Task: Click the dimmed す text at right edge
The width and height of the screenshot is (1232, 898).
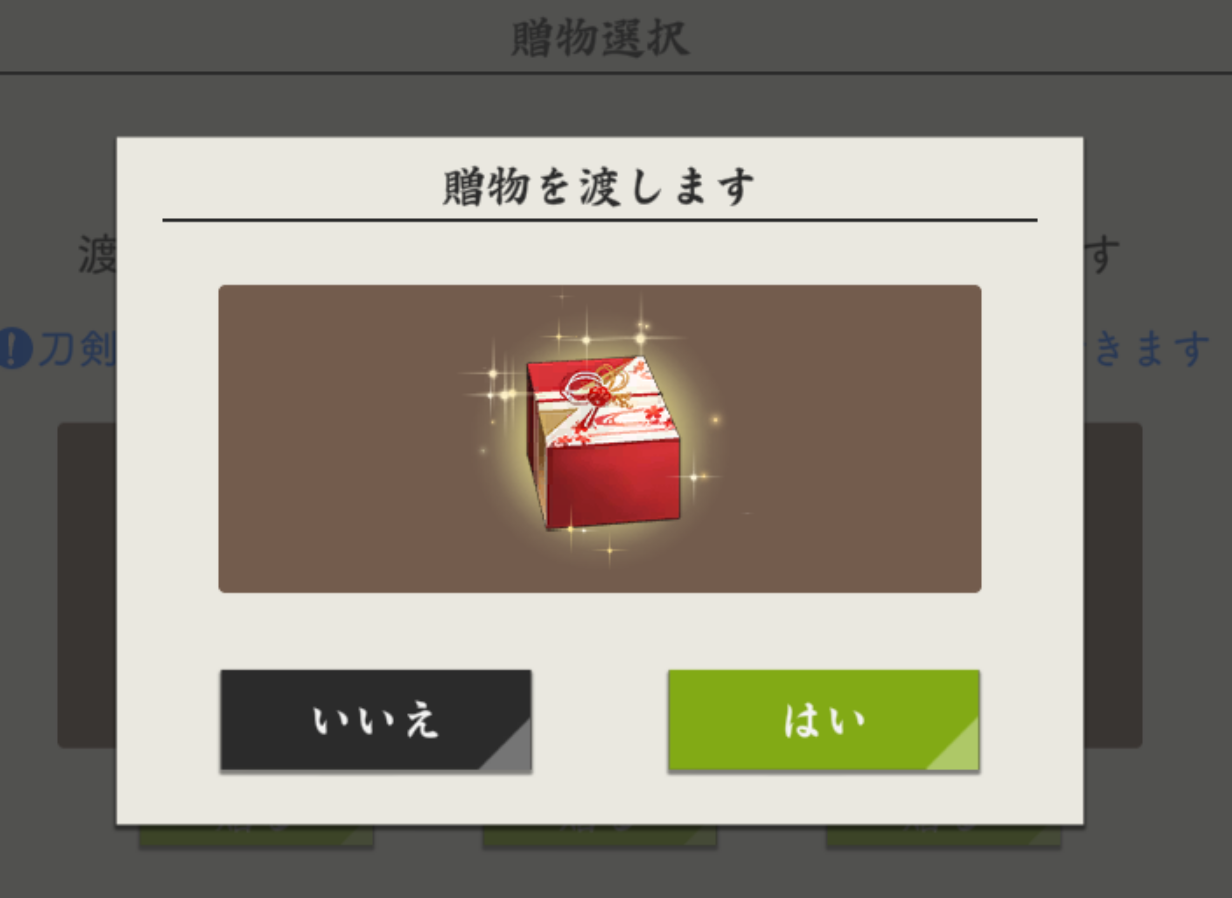Action: click(1100, 256)
